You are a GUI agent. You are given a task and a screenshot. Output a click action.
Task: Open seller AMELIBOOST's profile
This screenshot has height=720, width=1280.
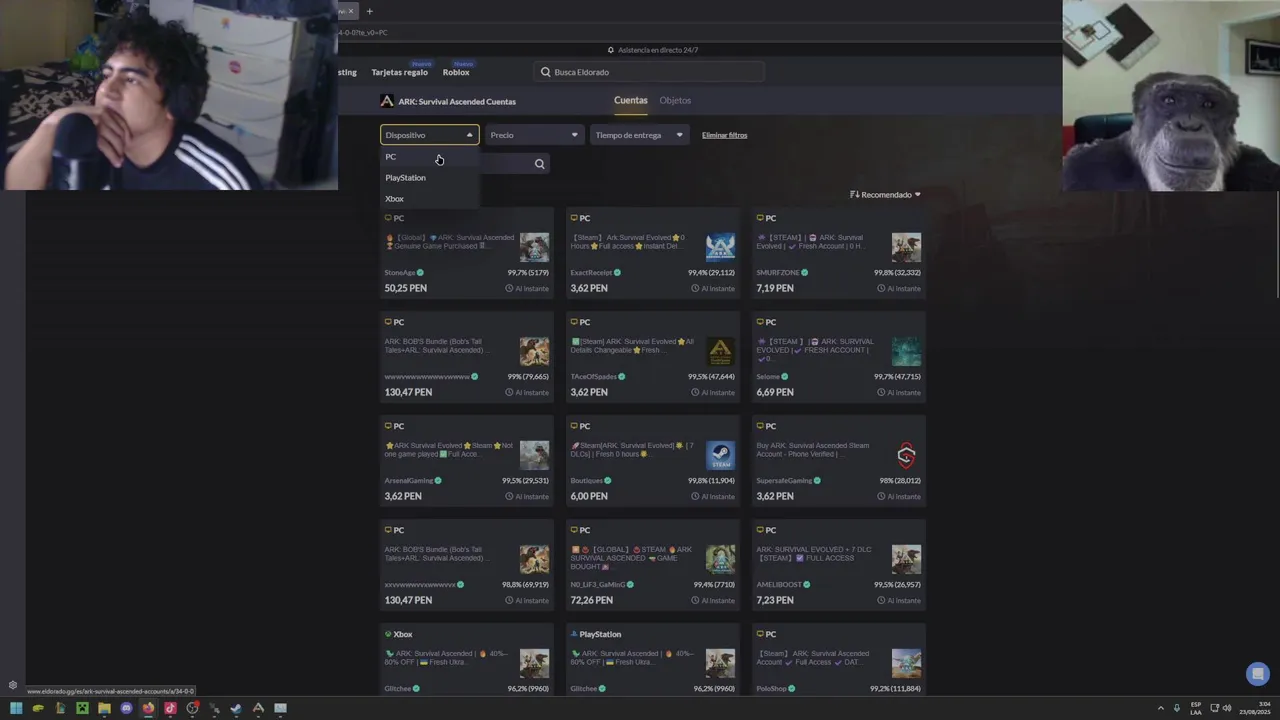(779, 585)
